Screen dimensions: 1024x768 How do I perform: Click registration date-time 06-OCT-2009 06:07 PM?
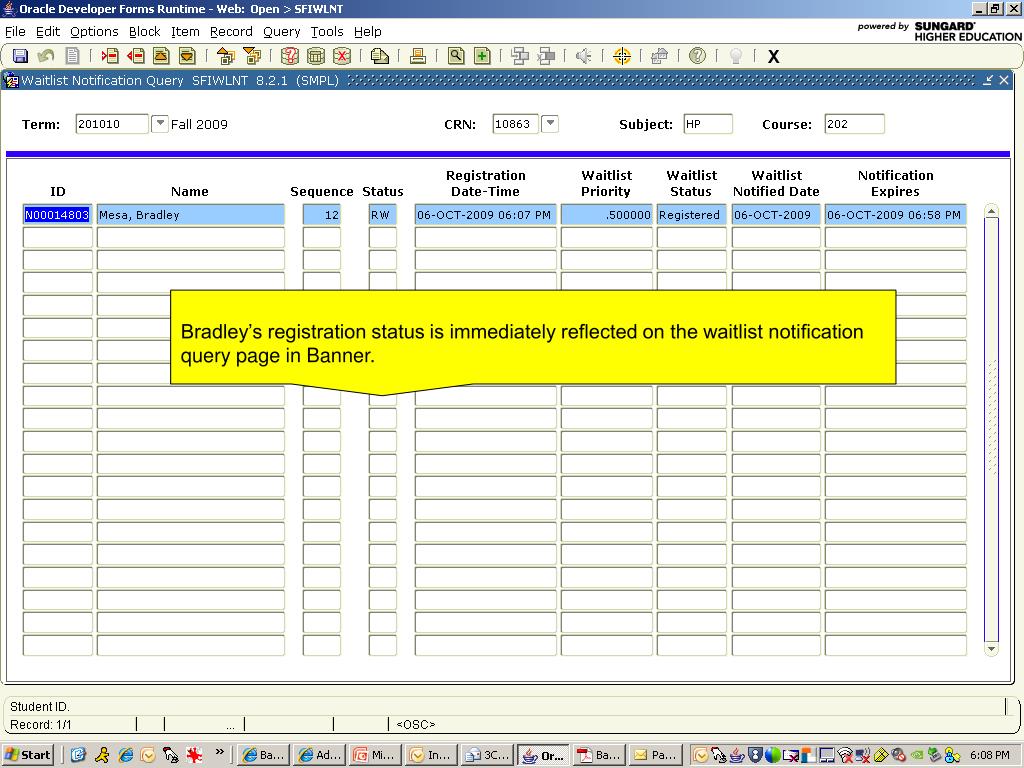coord(485,215)
